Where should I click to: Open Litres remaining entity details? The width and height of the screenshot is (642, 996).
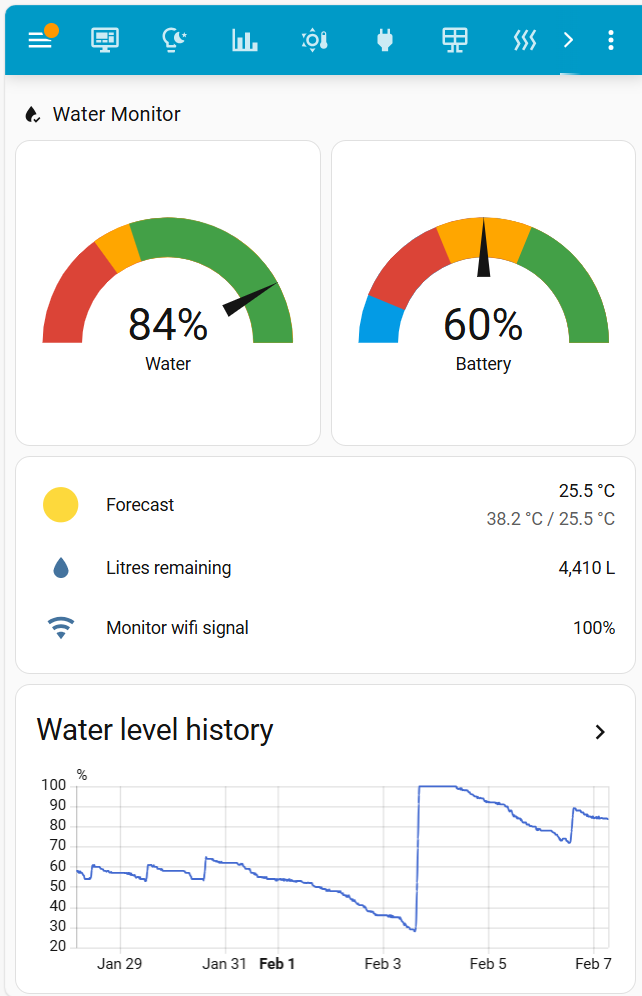tap(168, 568)
